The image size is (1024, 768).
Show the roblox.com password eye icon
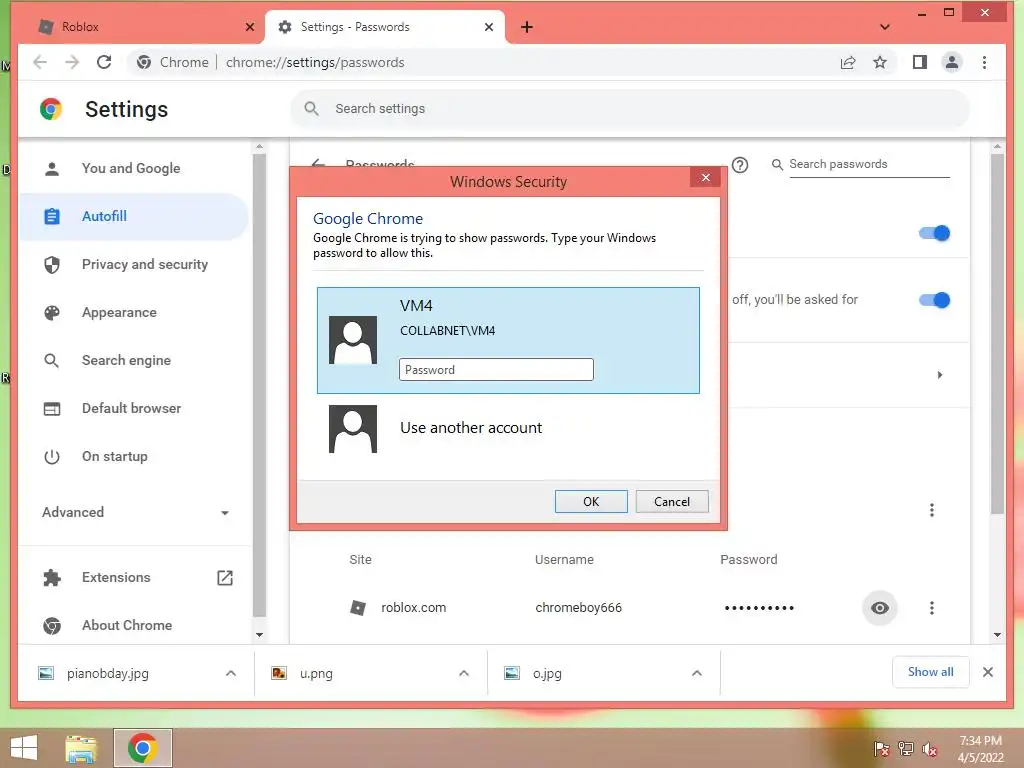(880, 608)
